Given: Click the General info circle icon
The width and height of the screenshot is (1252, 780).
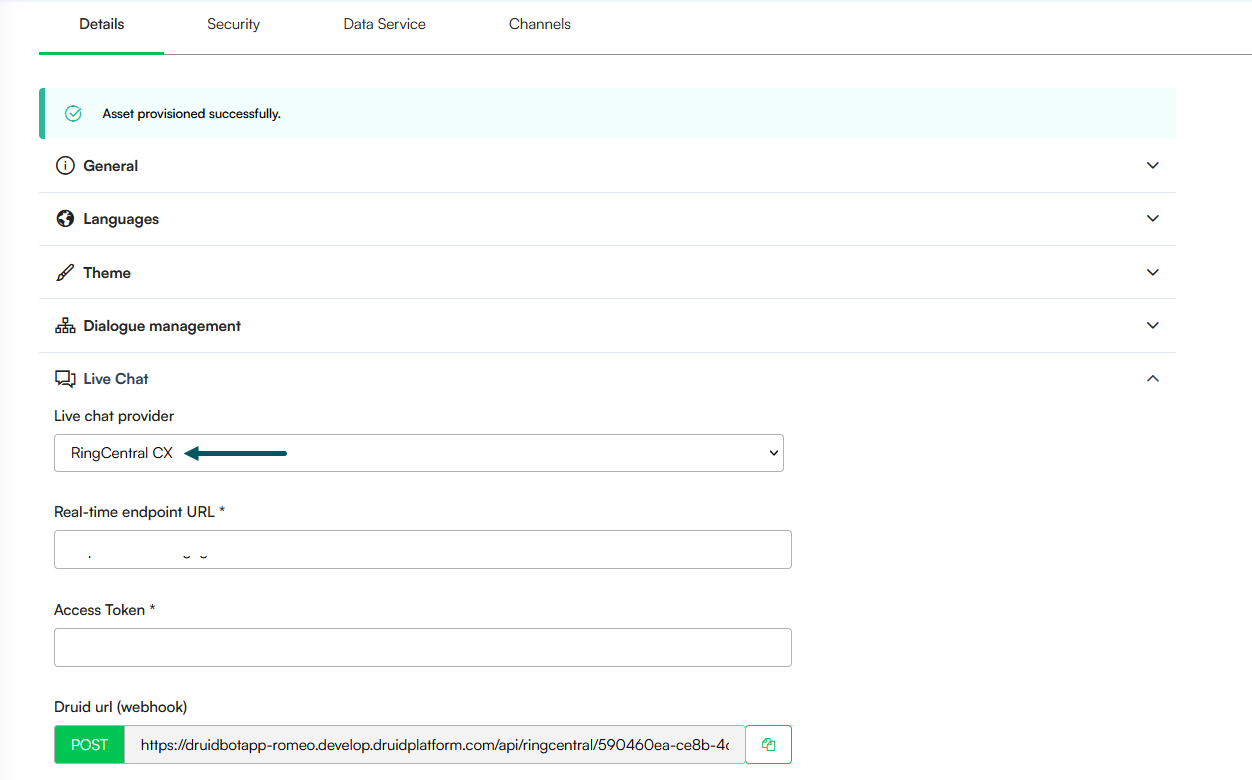Looking at the screenshot, I should tap(65, 166).
